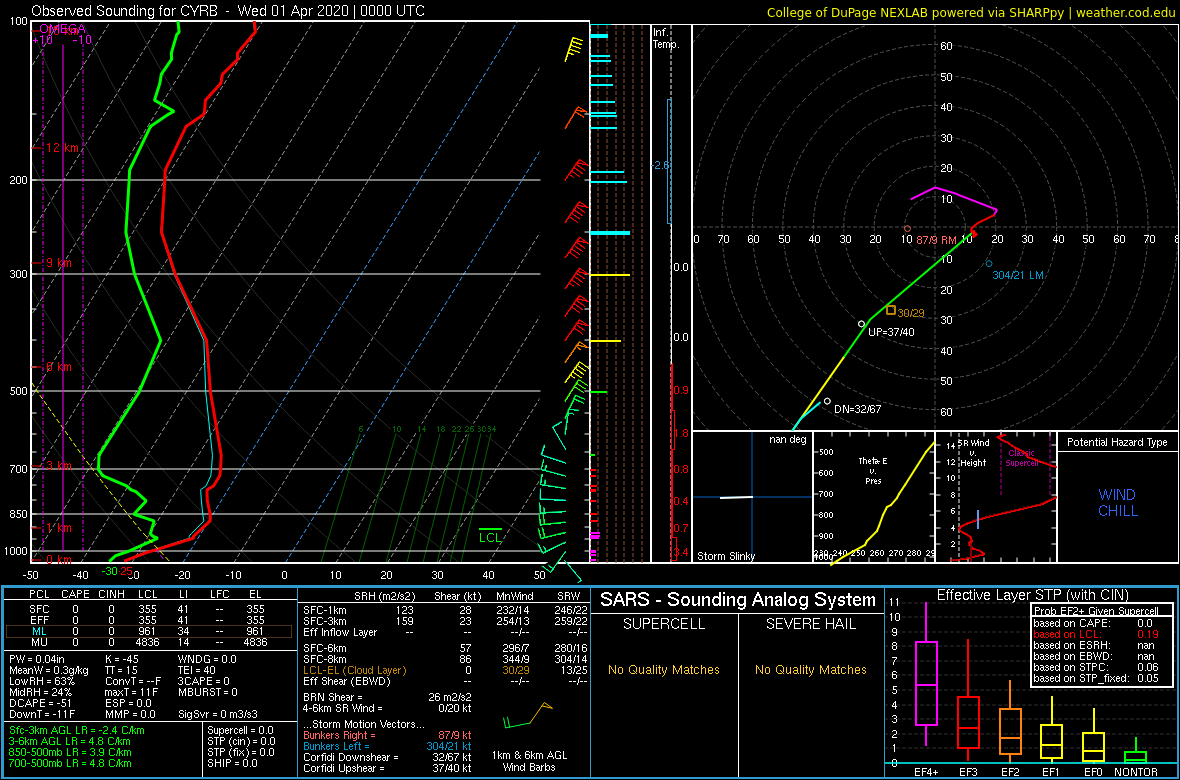Click the 'BRN Shear =' line

pos(388,697)
